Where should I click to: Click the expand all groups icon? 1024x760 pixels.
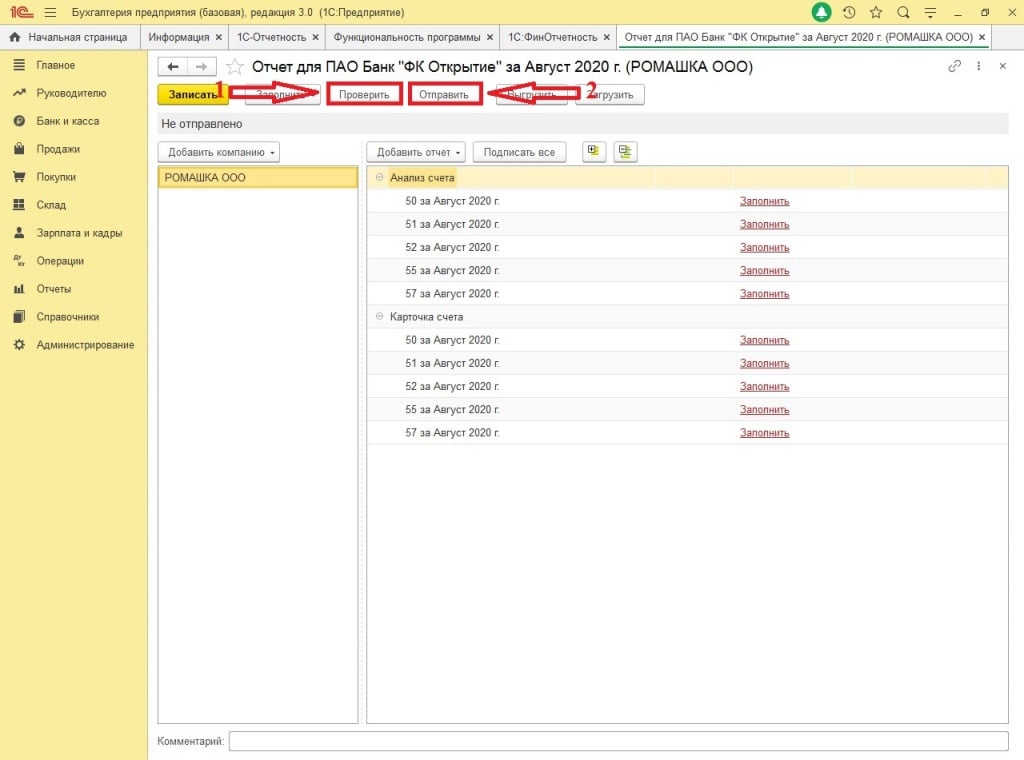point(595,152)
